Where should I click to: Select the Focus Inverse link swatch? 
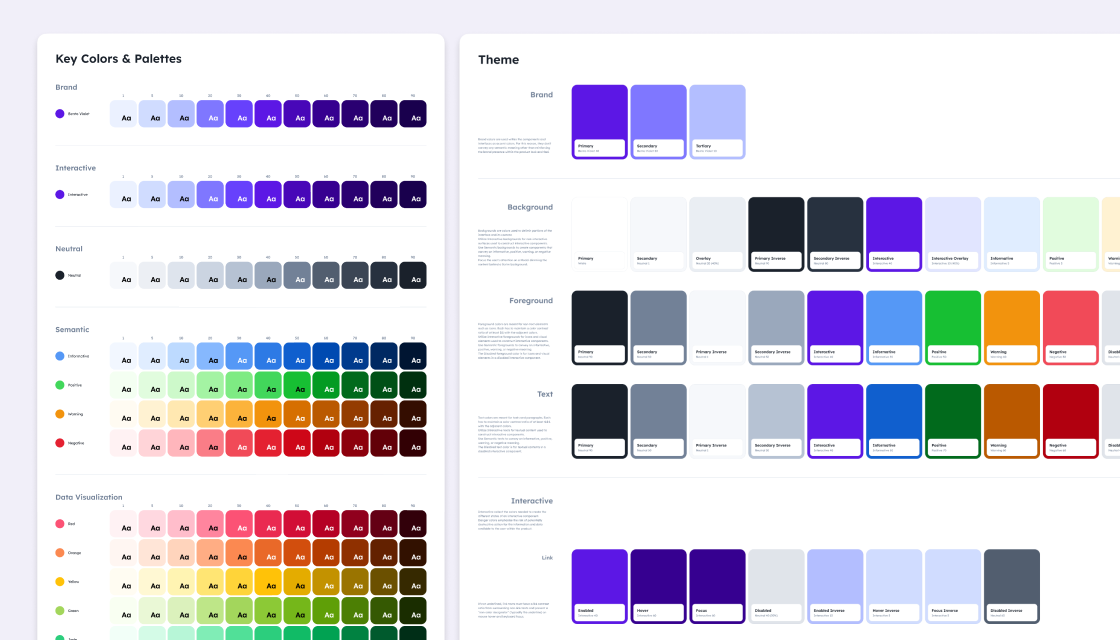coord(953,585)
